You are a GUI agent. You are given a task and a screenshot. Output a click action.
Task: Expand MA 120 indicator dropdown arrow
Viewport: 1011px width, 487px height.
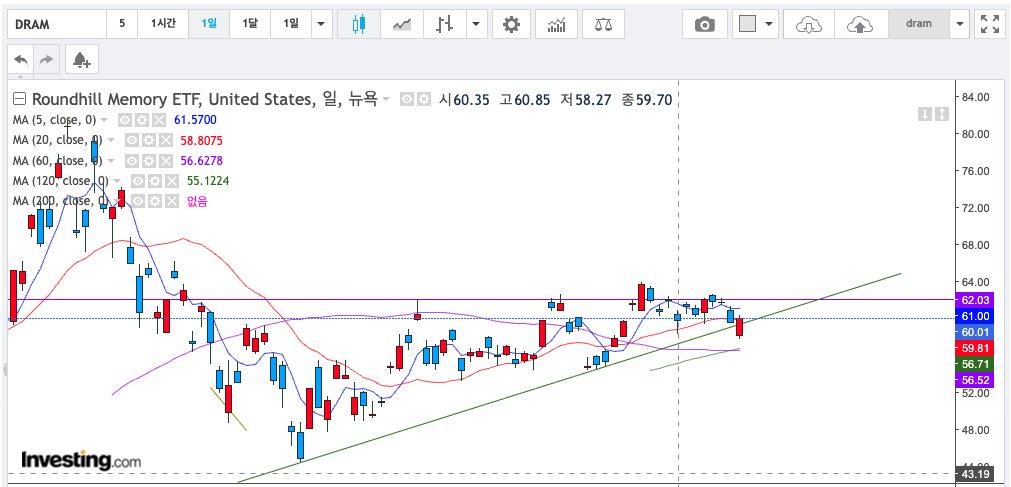117,182
